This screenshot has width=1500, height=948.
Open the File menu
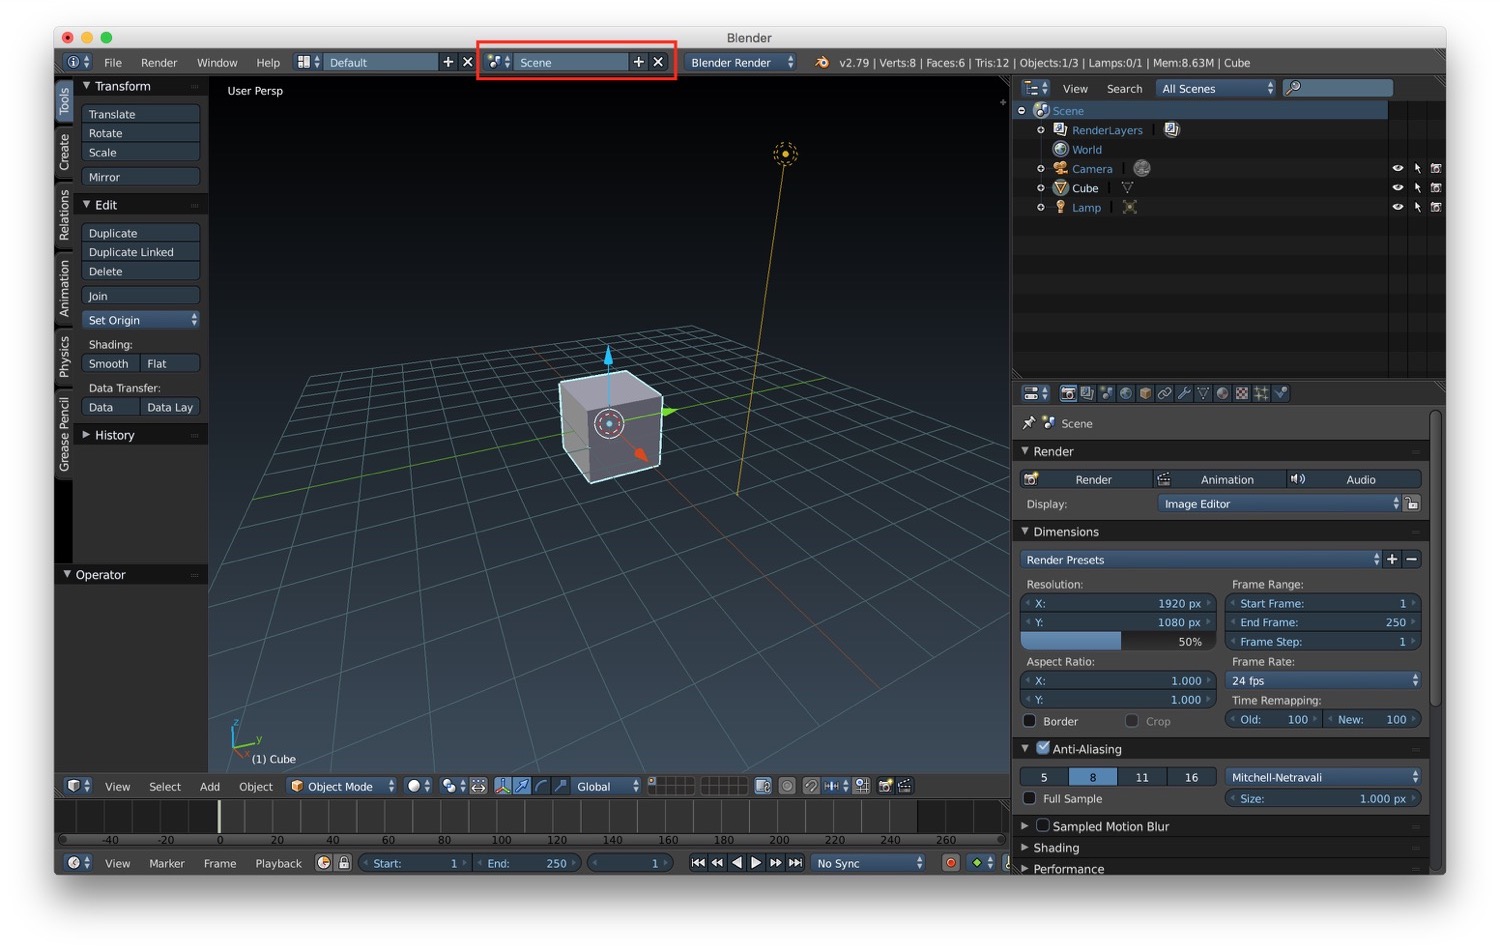113,62
